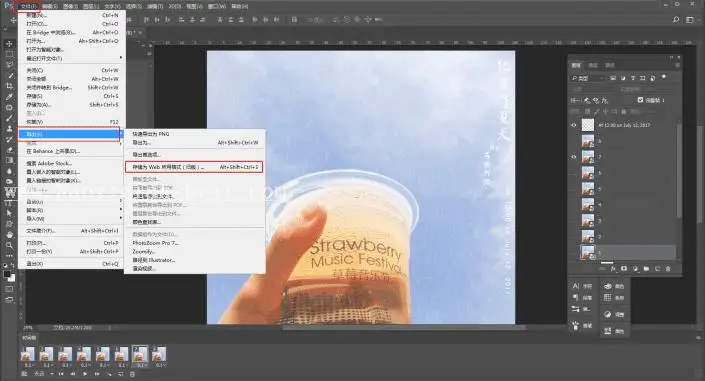
Task: Select the Zoom magnifier tool
Action: (9, 245)
